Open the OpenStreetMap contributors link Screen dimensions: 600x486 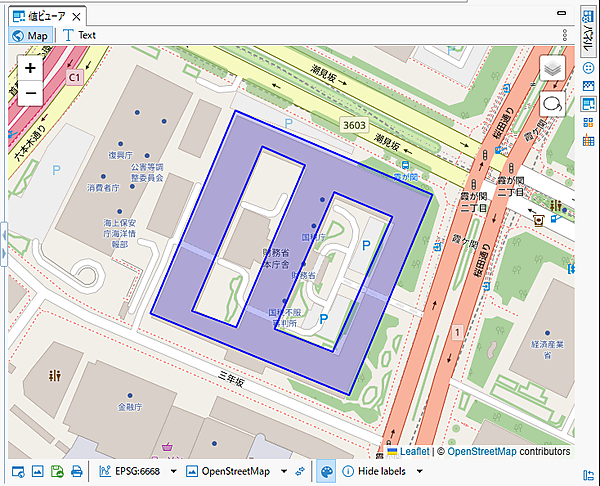[x=481, y=452]
